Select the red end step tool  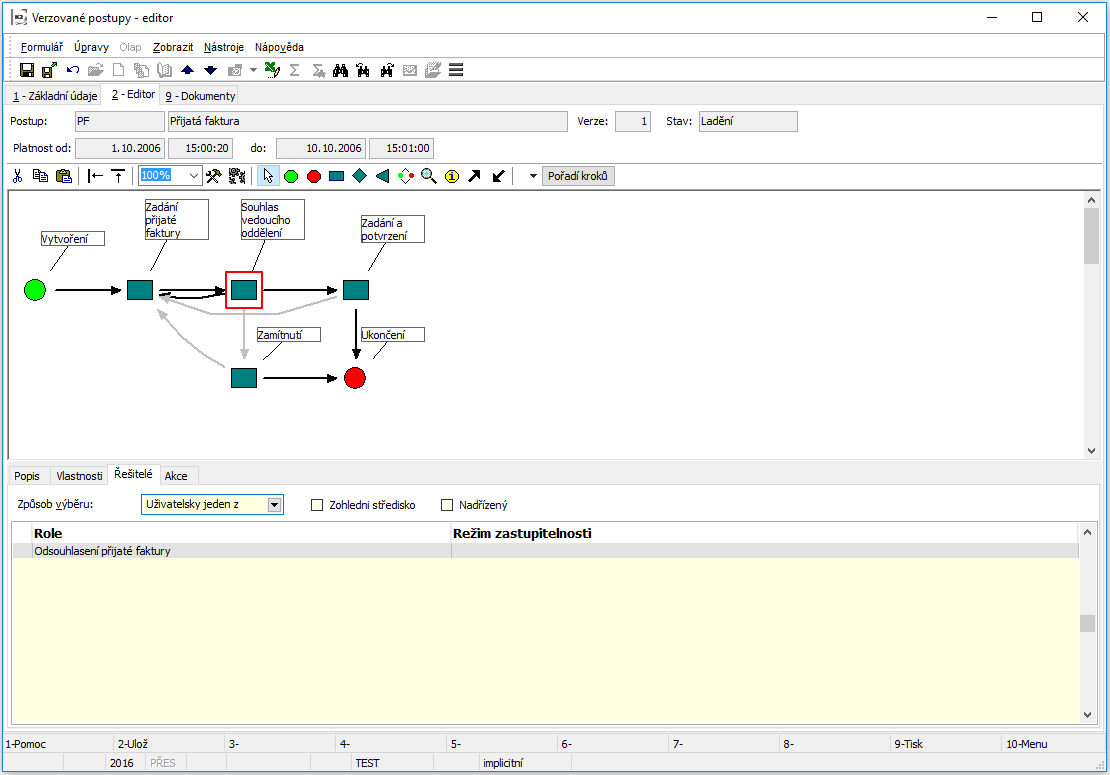[314, 176]
